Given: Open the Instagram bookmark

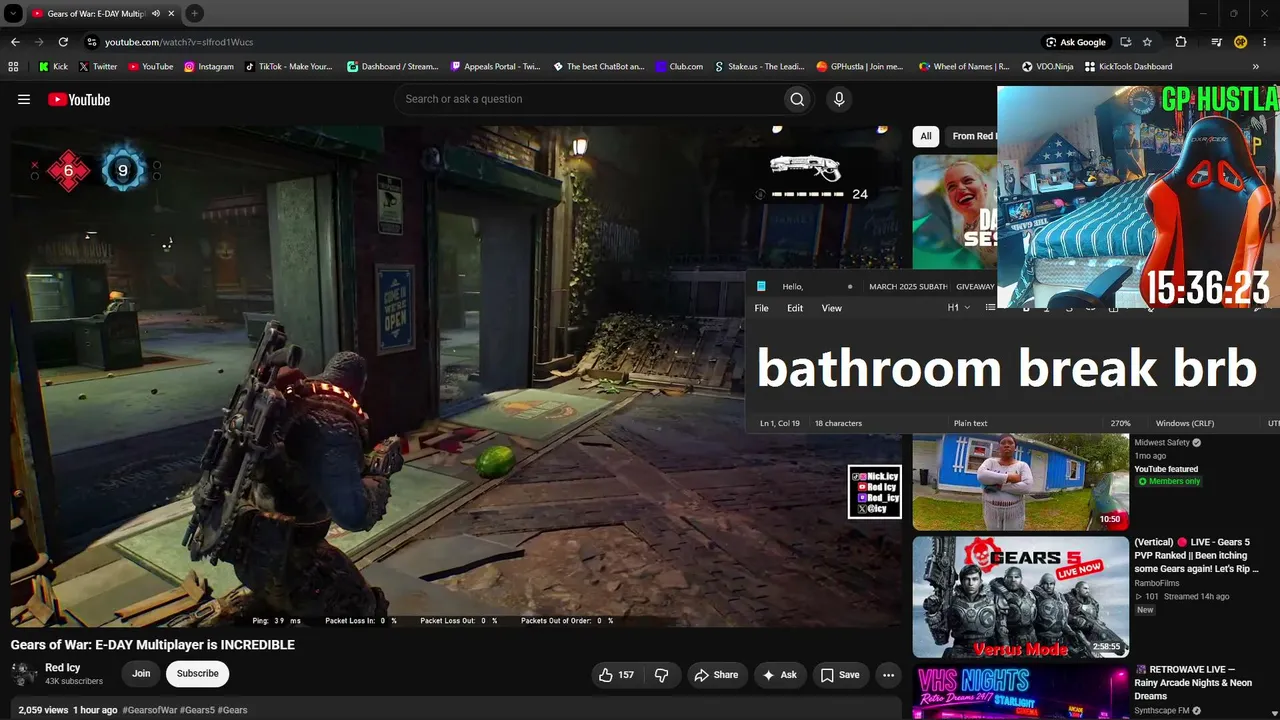Looking at the screenshot, I should 208,67.
